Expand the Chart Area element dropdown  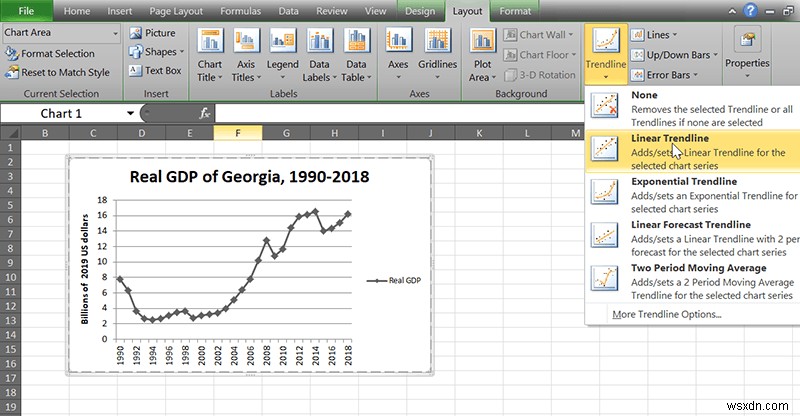[115, 33]
